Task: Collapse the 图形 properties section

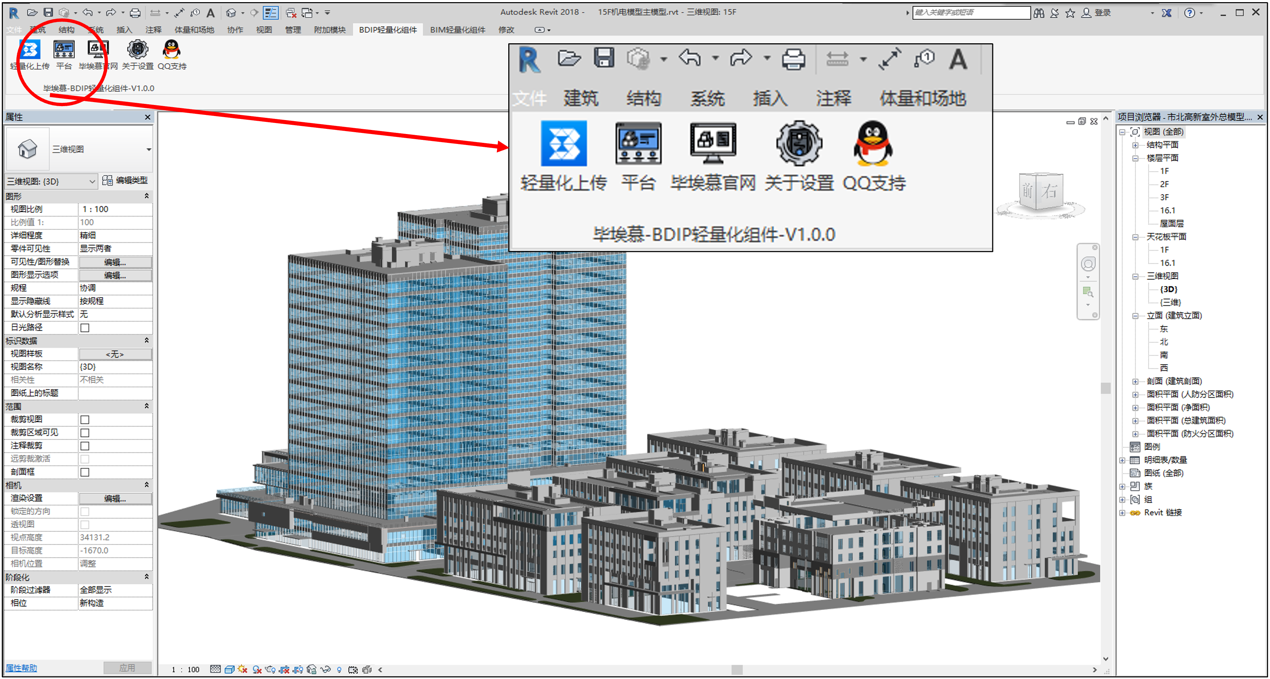Action: pyautogui.click(x=147, y=197)
